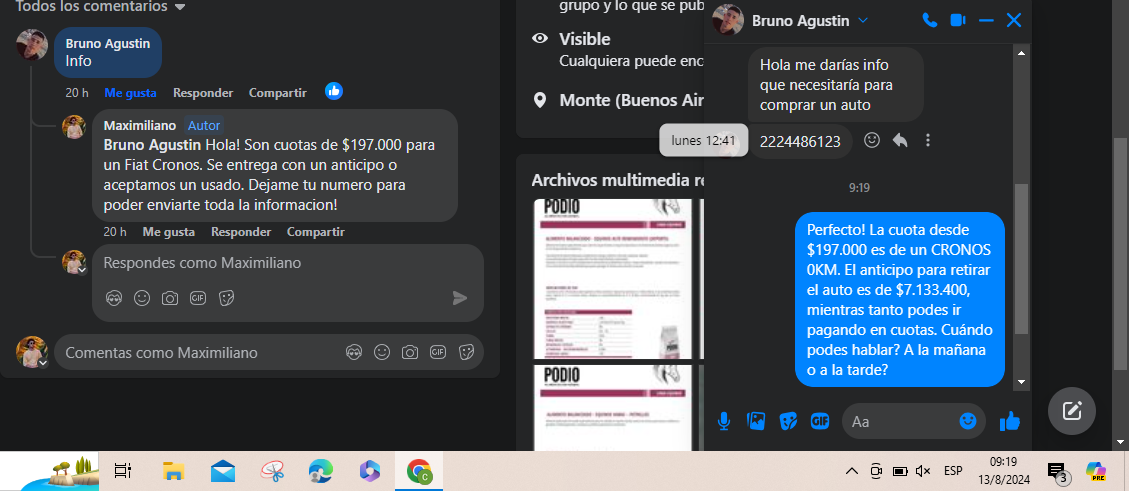Open the first PODIO document thumbnail
The image size is (1129, 491).
point(612,278)
